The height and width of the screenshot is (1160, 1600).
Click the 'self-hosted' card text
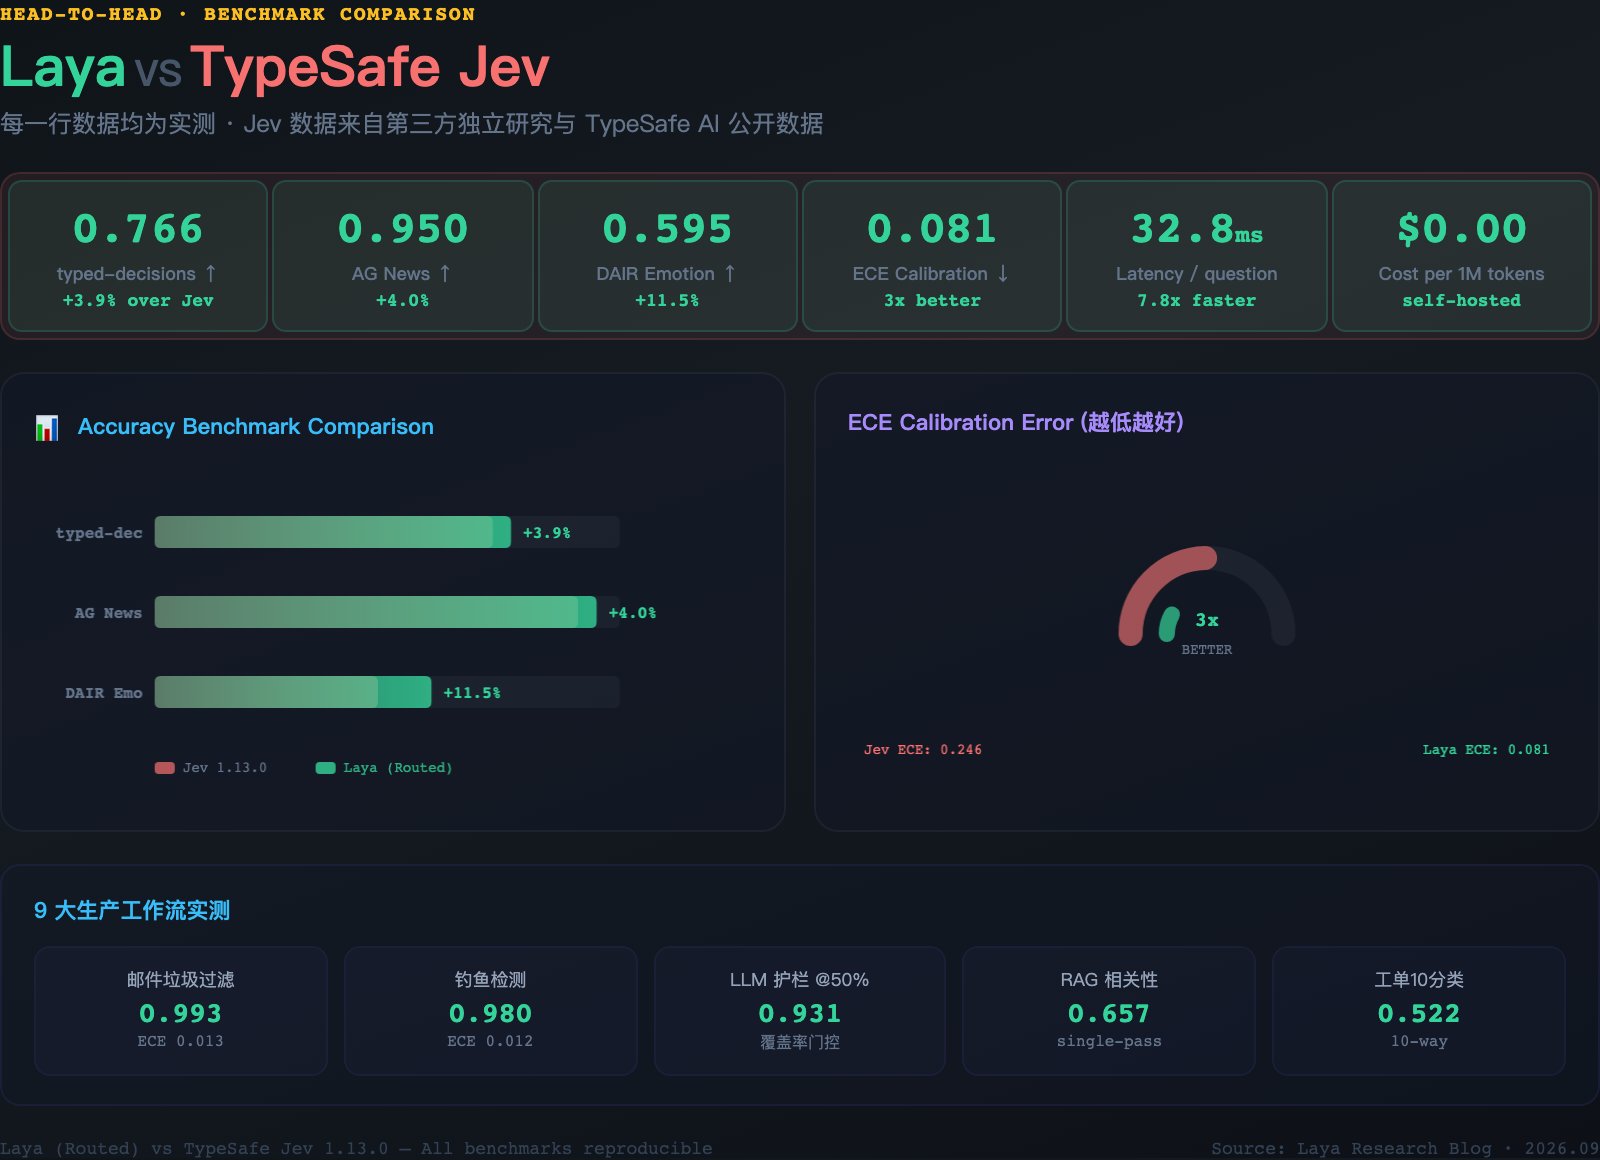click(1462, 300)
